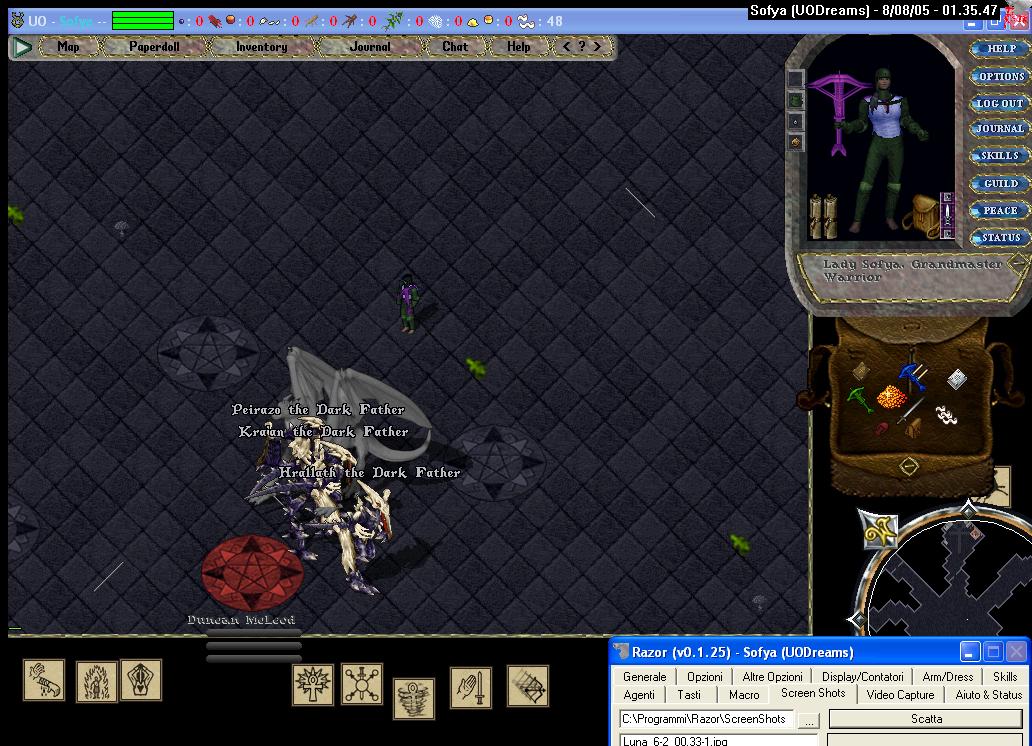Click the screenshot folder path field

coord(706,719)
